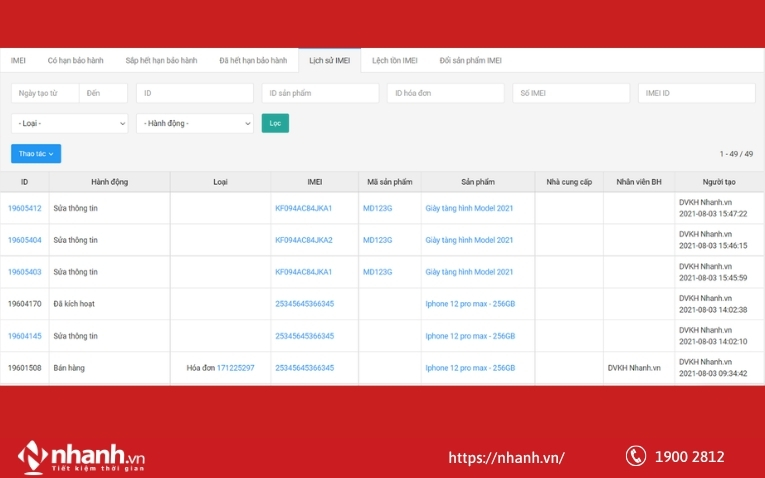The image size is (765, 478).
Task: Go to the Lịch tồn IMEI tab
Action: (x=394, y=61)
